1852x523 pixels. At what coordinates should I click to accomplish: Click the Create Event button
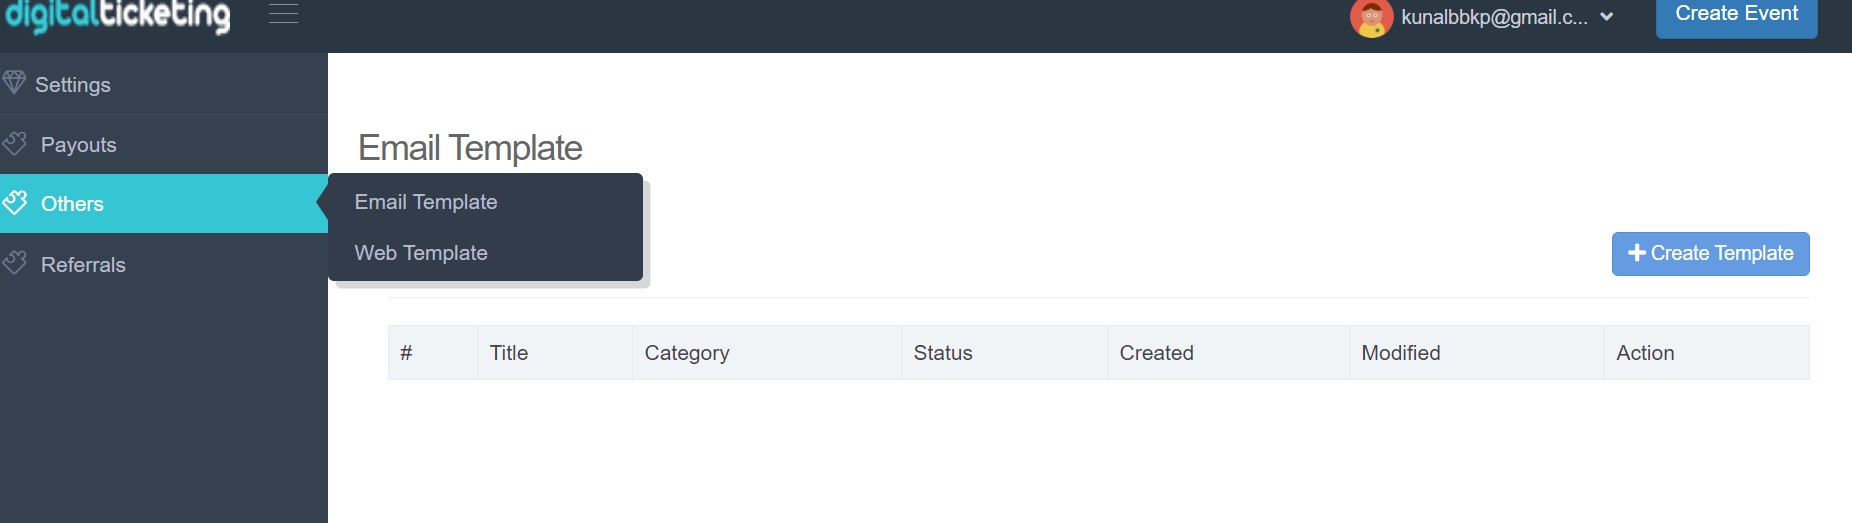pyautogui.click(x=1736, y=15)
